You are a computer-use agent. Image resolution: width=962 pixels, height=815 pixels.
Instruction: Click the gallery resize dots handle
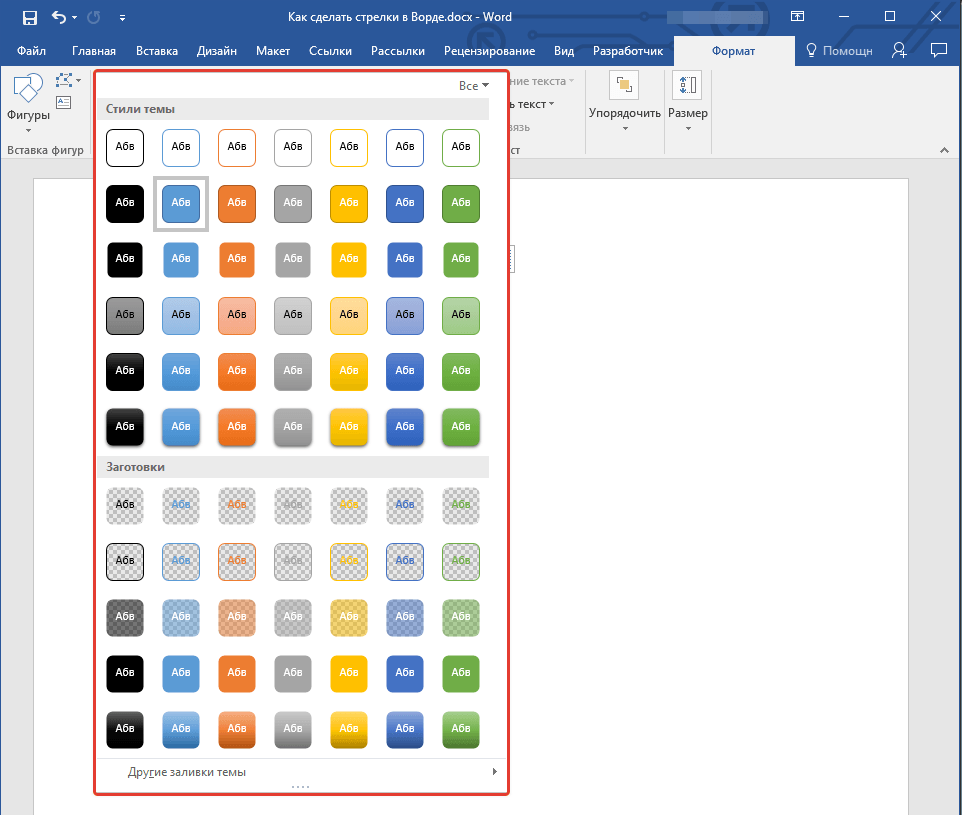tap(300, 788)
